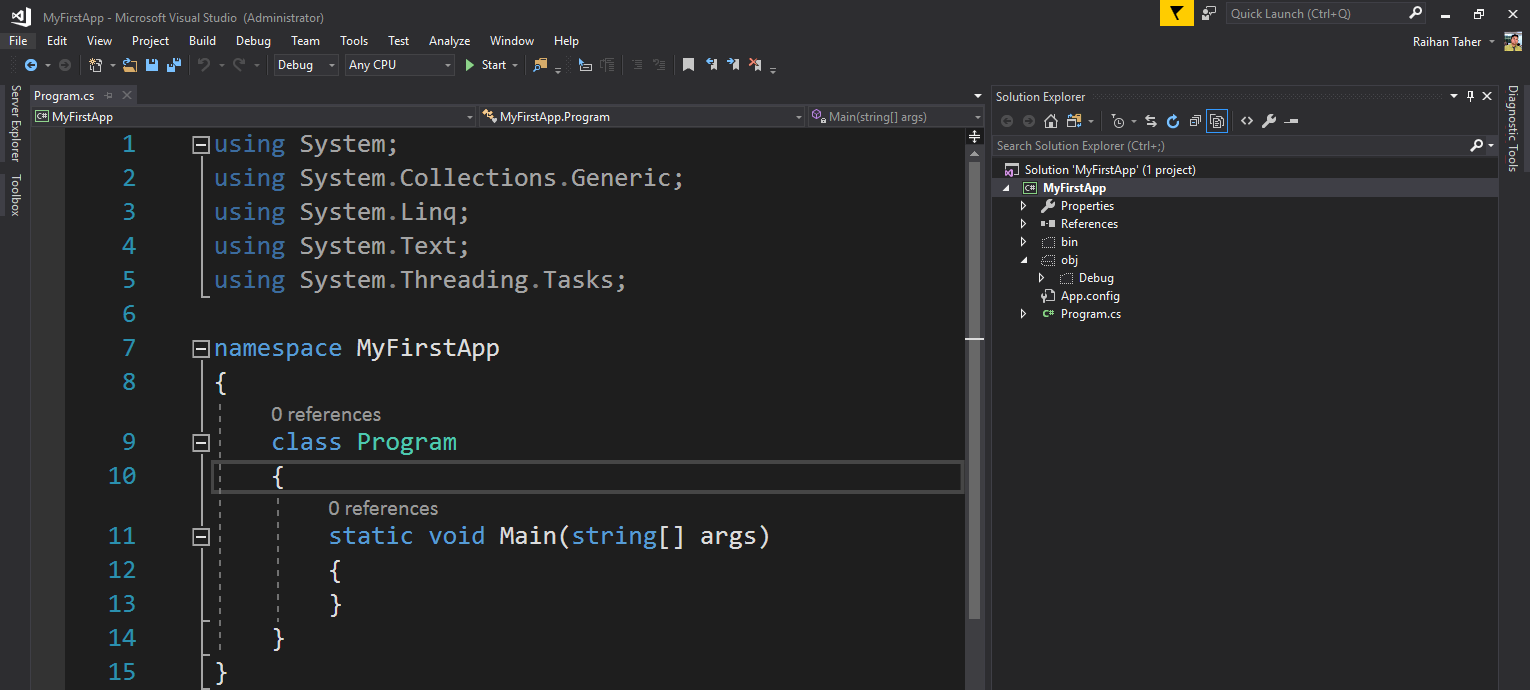This screenshot has width=1530, height=690.
Task: Collapse the obj folder node
Action: coord(1023,260)
